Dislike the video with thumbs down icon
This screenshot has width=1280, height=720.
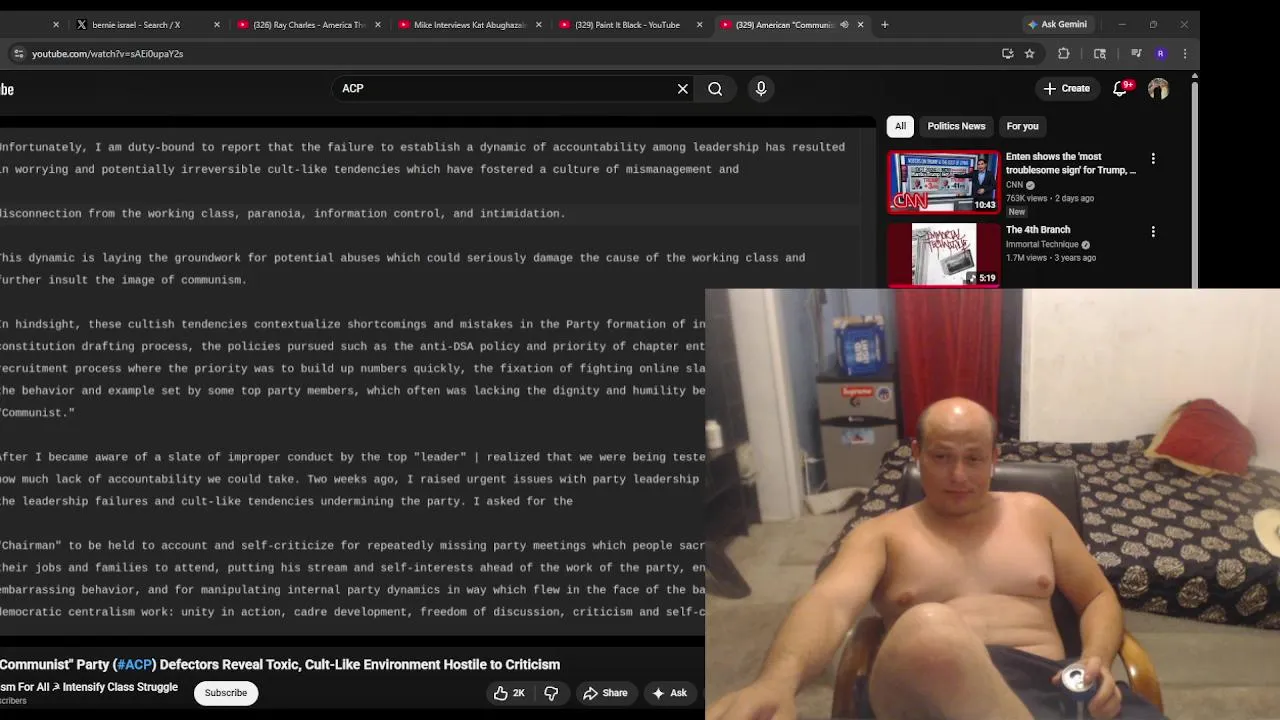[551, 693]
